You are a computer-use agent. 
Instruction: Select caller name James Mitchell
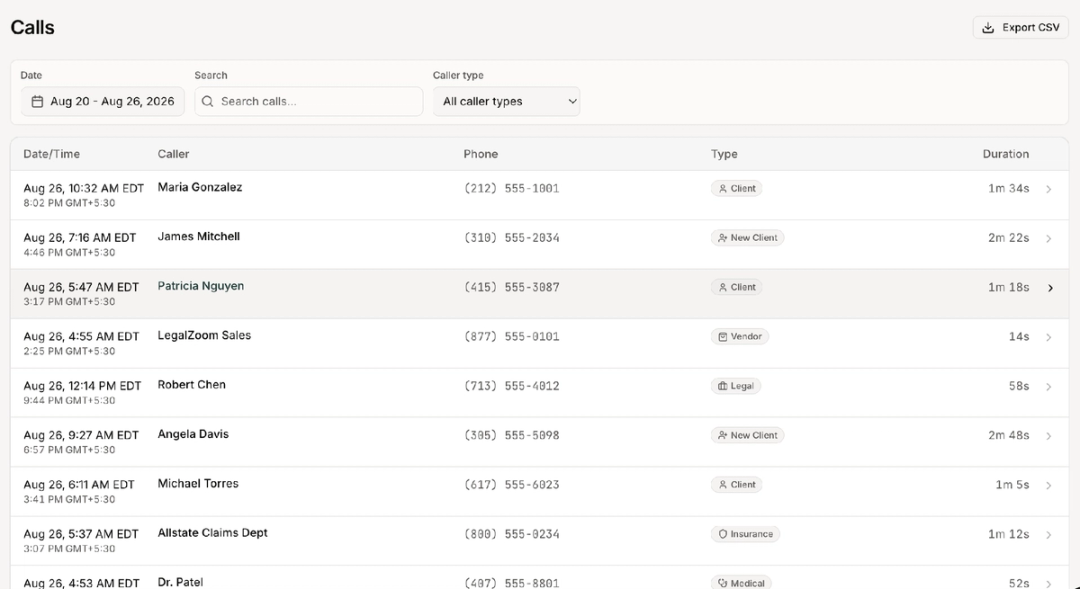199,236
